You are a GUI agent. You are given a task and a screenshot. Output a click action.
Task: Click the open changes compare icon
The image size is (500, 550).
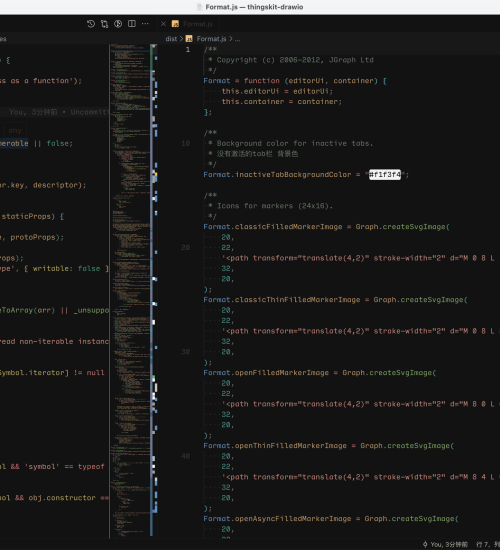[x=105, y=24]
